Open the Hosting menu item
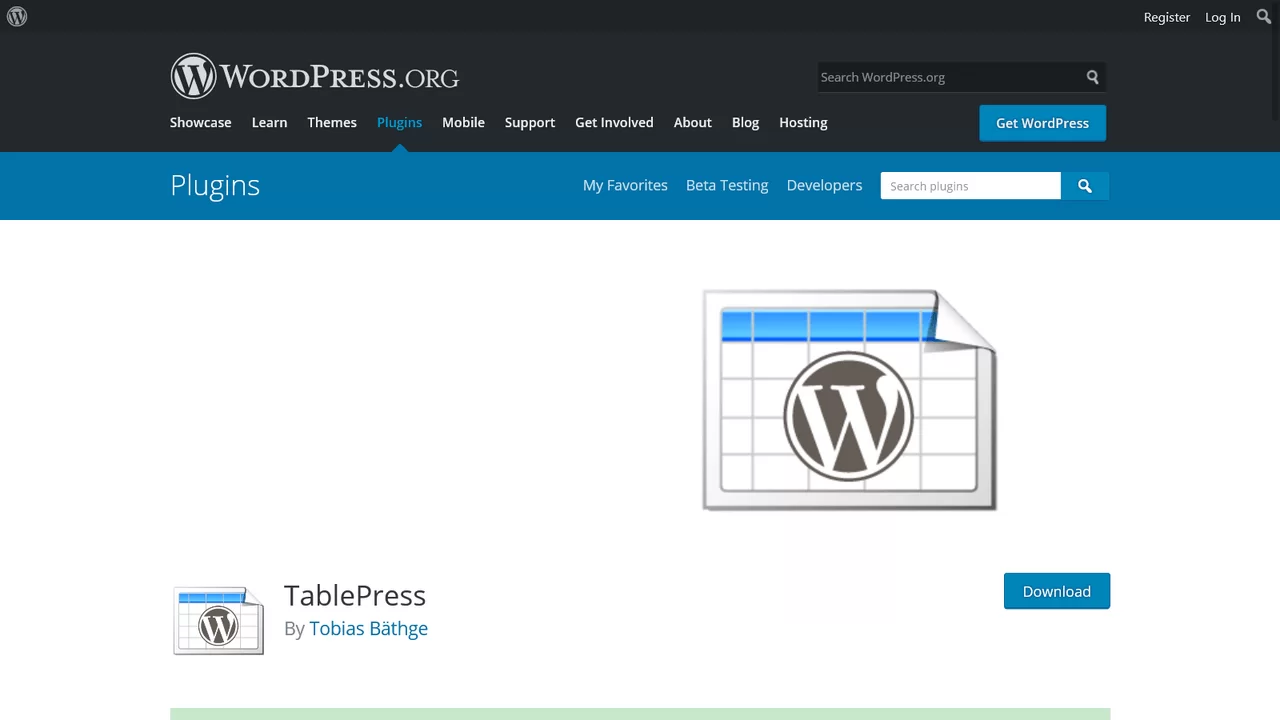This screenshot has width=1280, height=720. [803, 122]
